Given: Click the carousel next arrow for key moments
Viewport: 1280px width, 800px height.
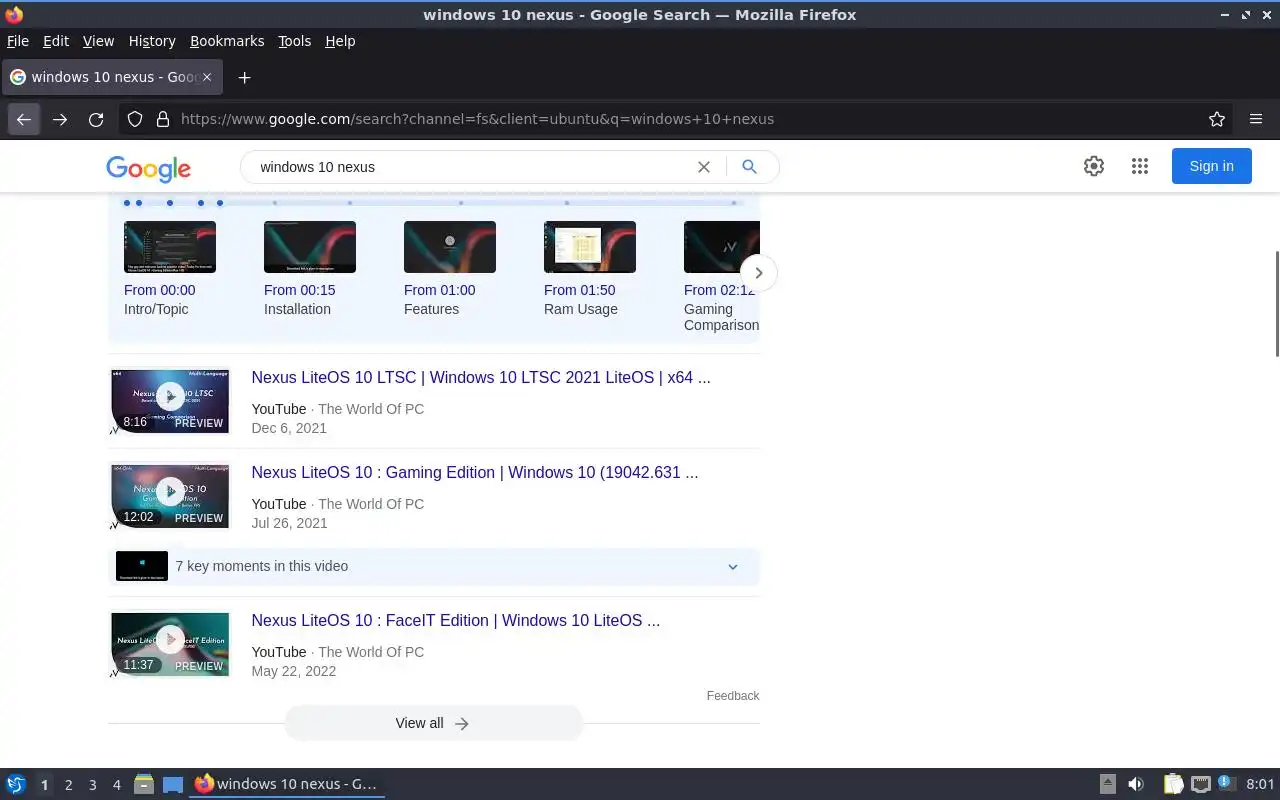Looking at the screenshot, I should [759, 273].
